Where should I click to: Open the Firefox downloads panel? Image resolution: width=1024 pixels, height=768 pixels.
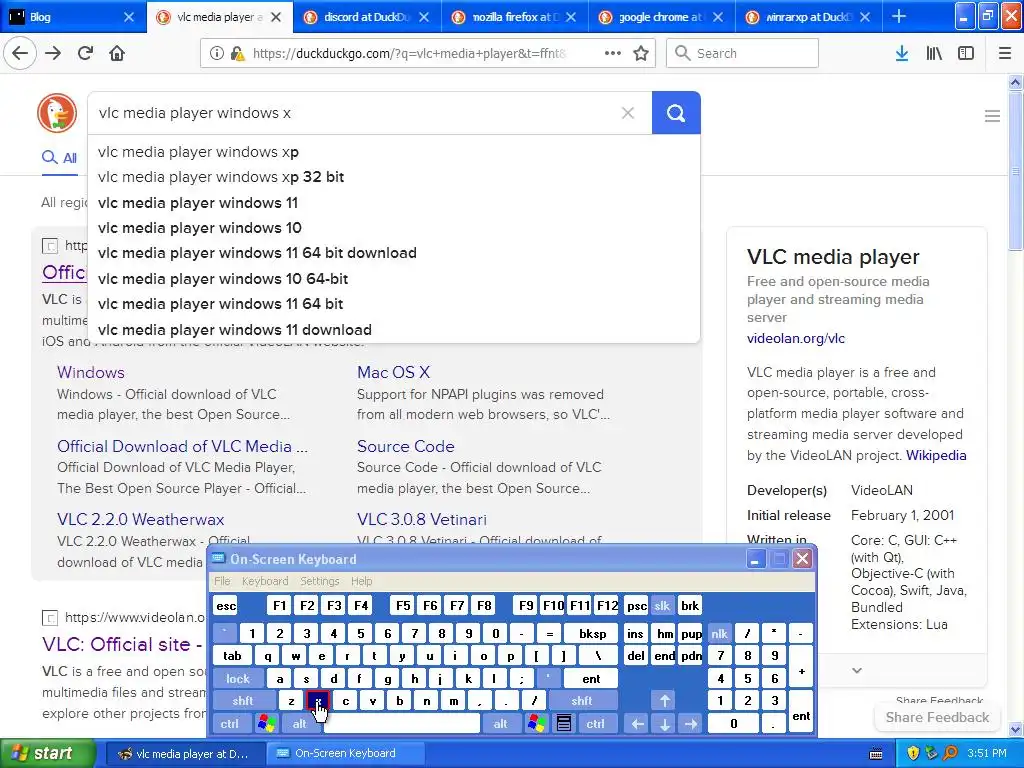pyautogui.click(x=902, y=53)
